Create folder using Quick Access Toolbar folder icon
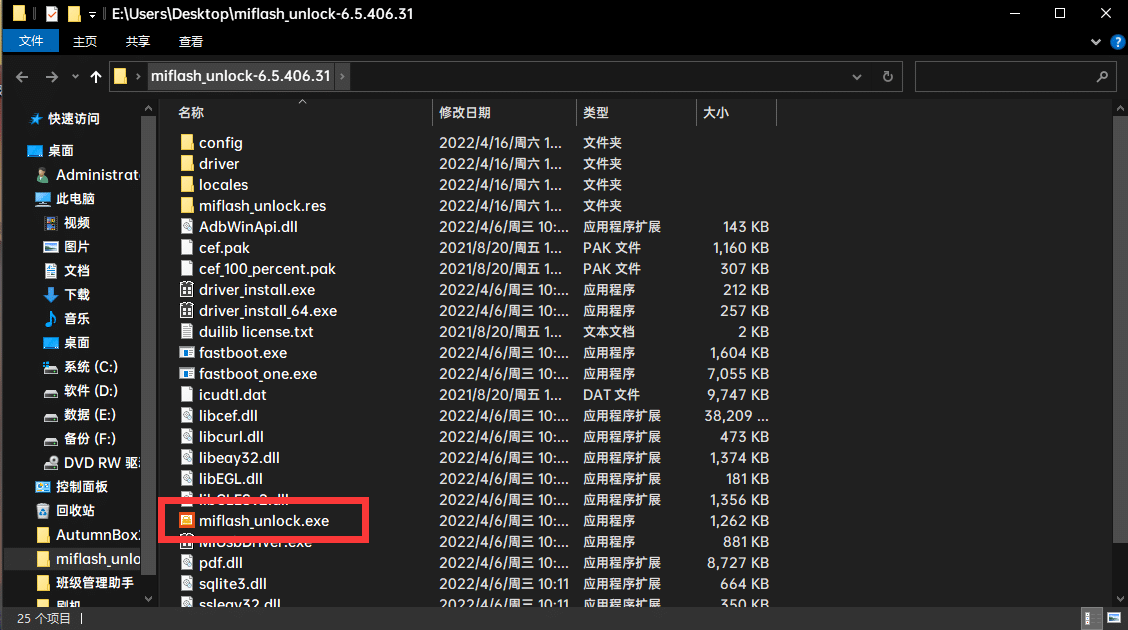1128x630 pixels. point(73,13)
